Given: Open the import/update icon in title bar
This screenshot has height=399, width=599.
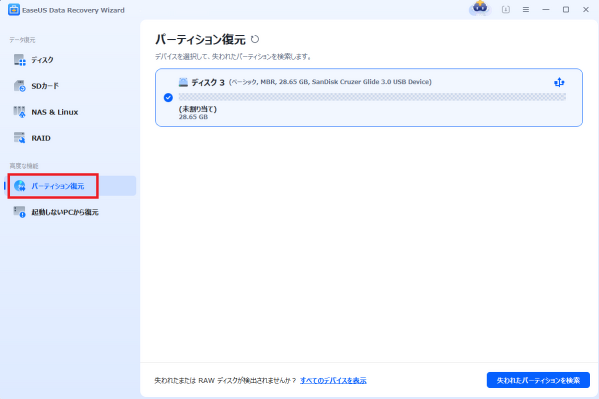Looking at the screenshot, I should pos(506,10).
